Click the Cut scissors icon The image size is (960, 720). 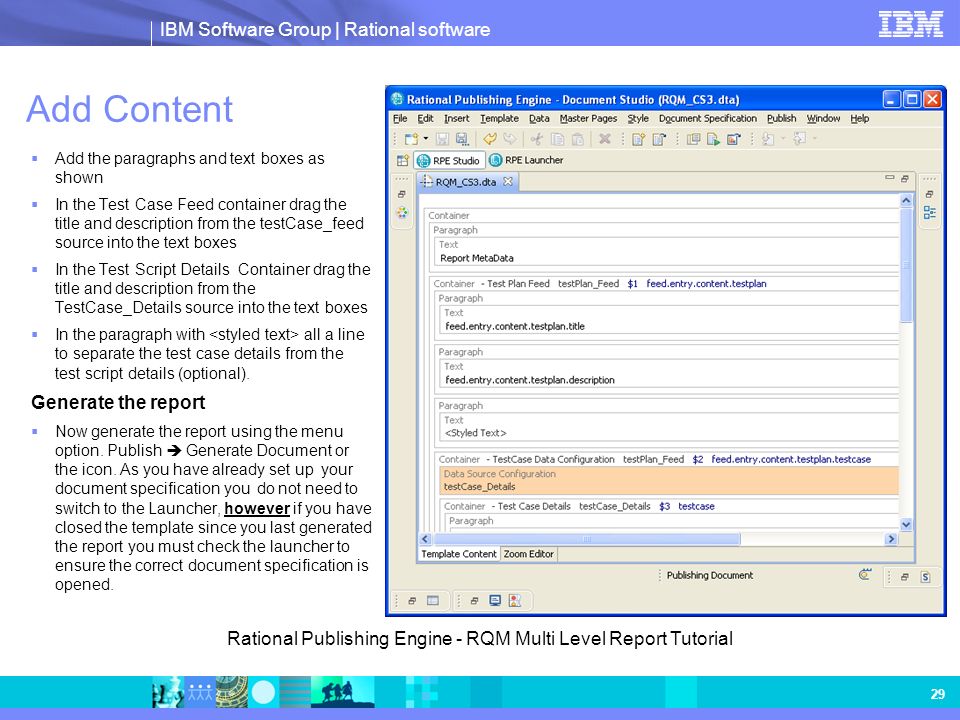click(x=537, y=139)
